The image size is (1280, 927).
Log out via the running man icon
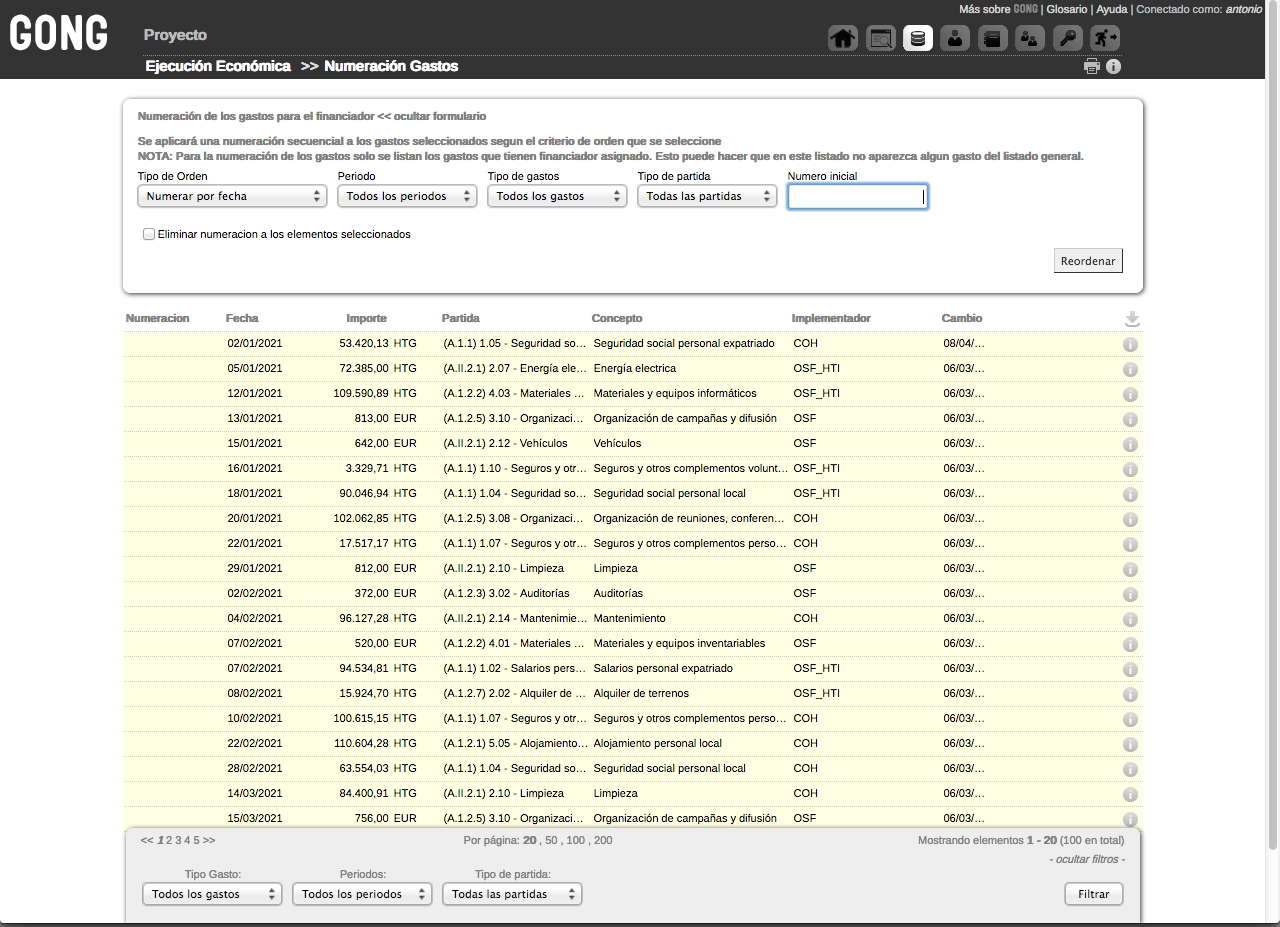[x=1105, y=39]
